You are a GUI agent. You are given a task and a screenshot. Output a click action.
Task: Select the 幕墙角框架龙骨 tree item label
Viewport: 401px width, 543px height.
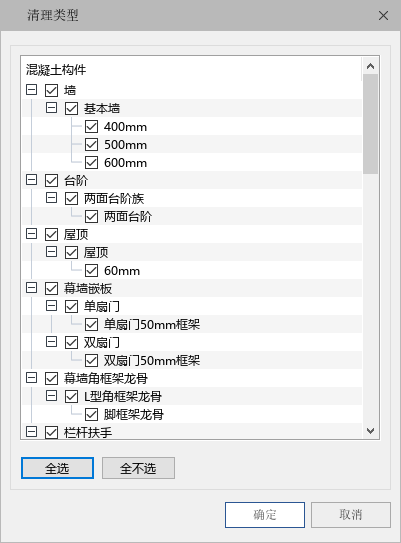point(106,379)
